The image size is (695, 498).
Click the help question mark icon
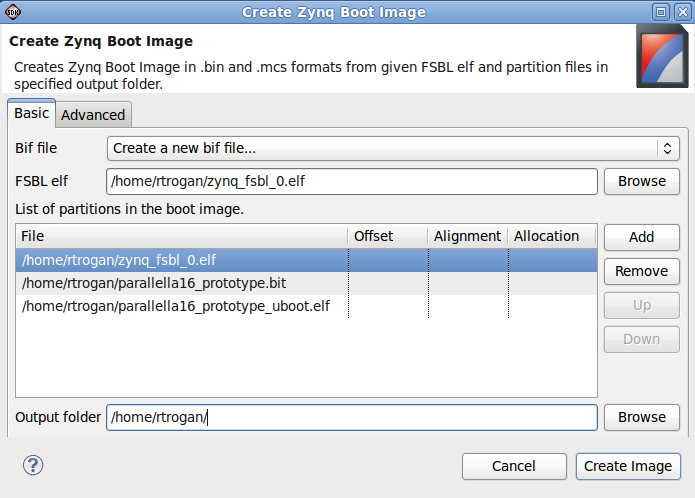(x=33, y=465)
